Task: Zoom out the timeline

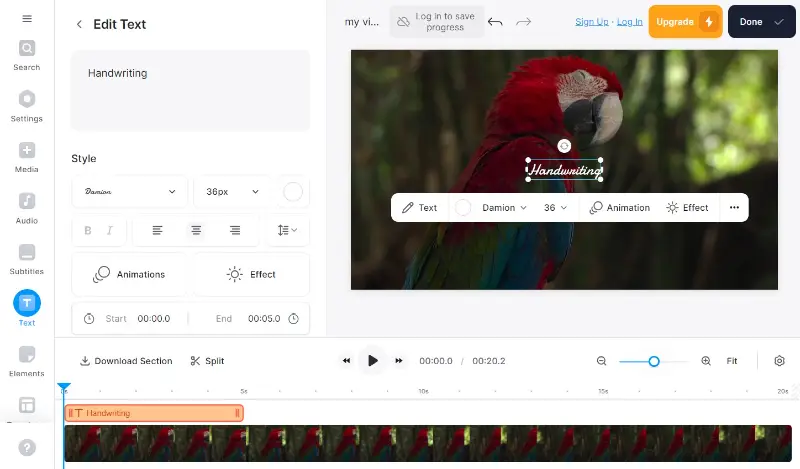Action: 602,361
